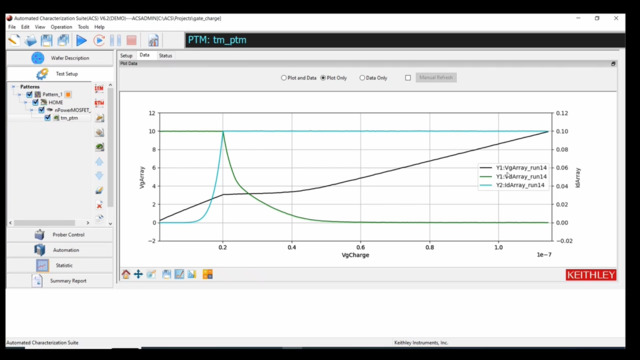Move item down with the blue down arrow
This screenshot has width=640, height=360.
(x=99, y=176)
